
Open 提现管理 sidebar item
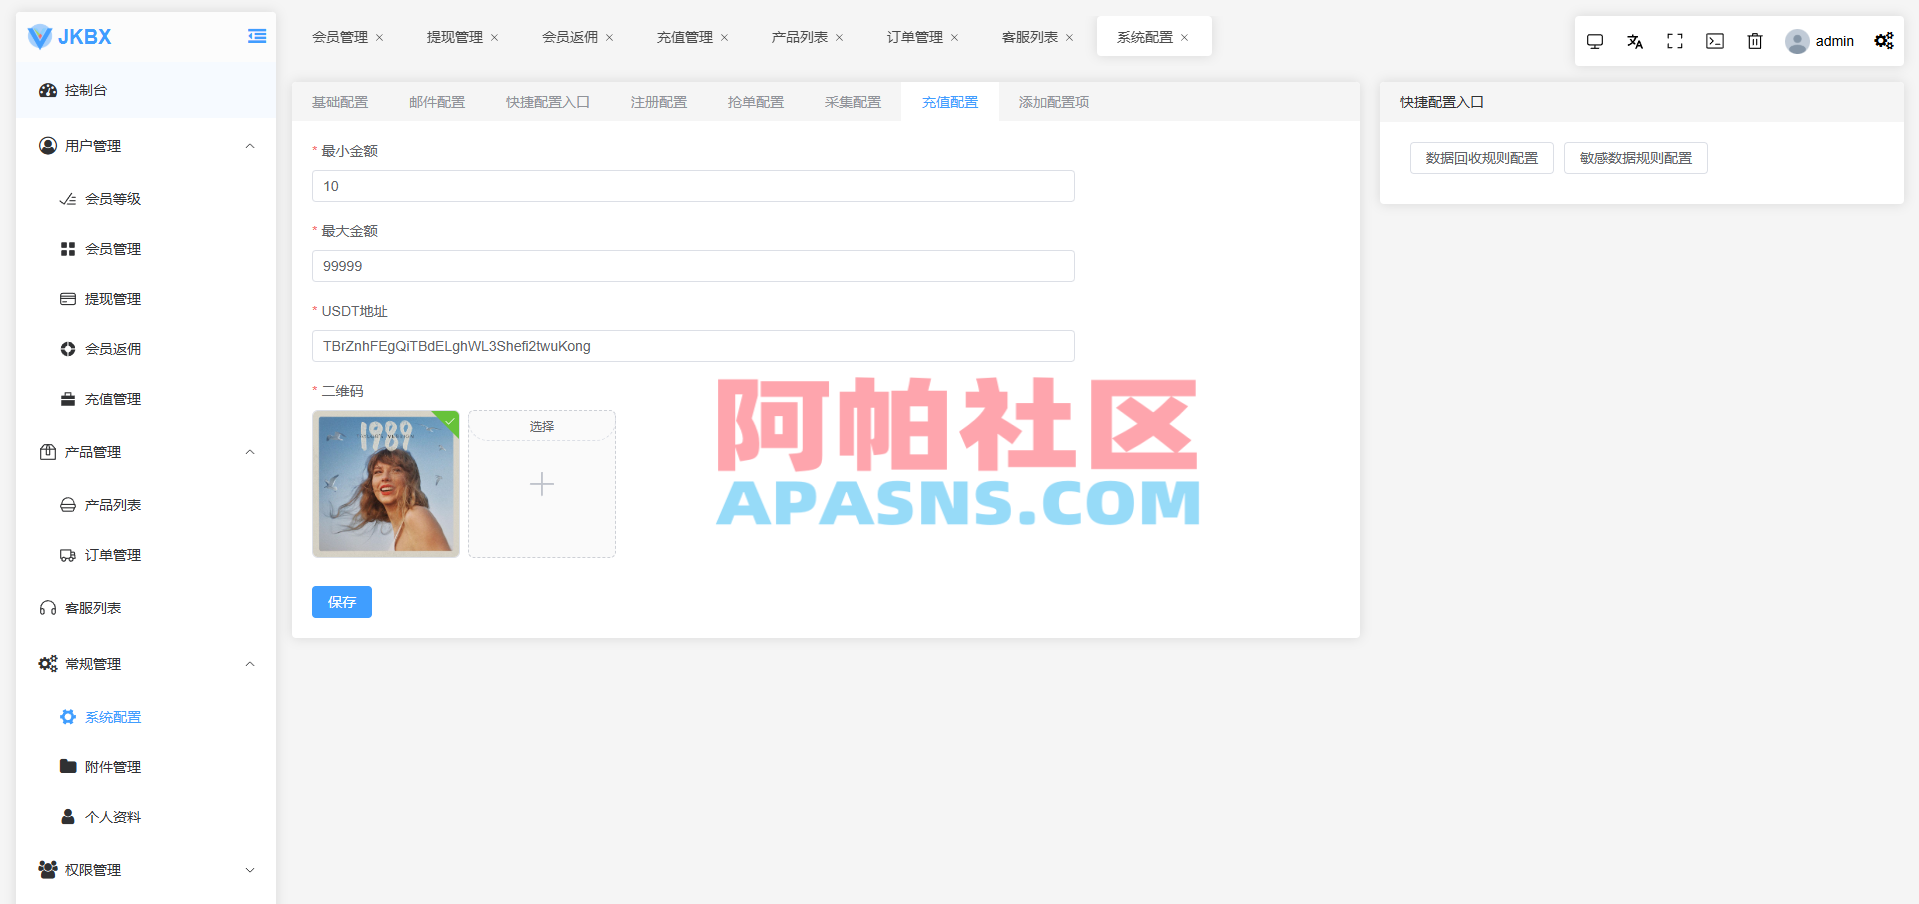[146, 299]
